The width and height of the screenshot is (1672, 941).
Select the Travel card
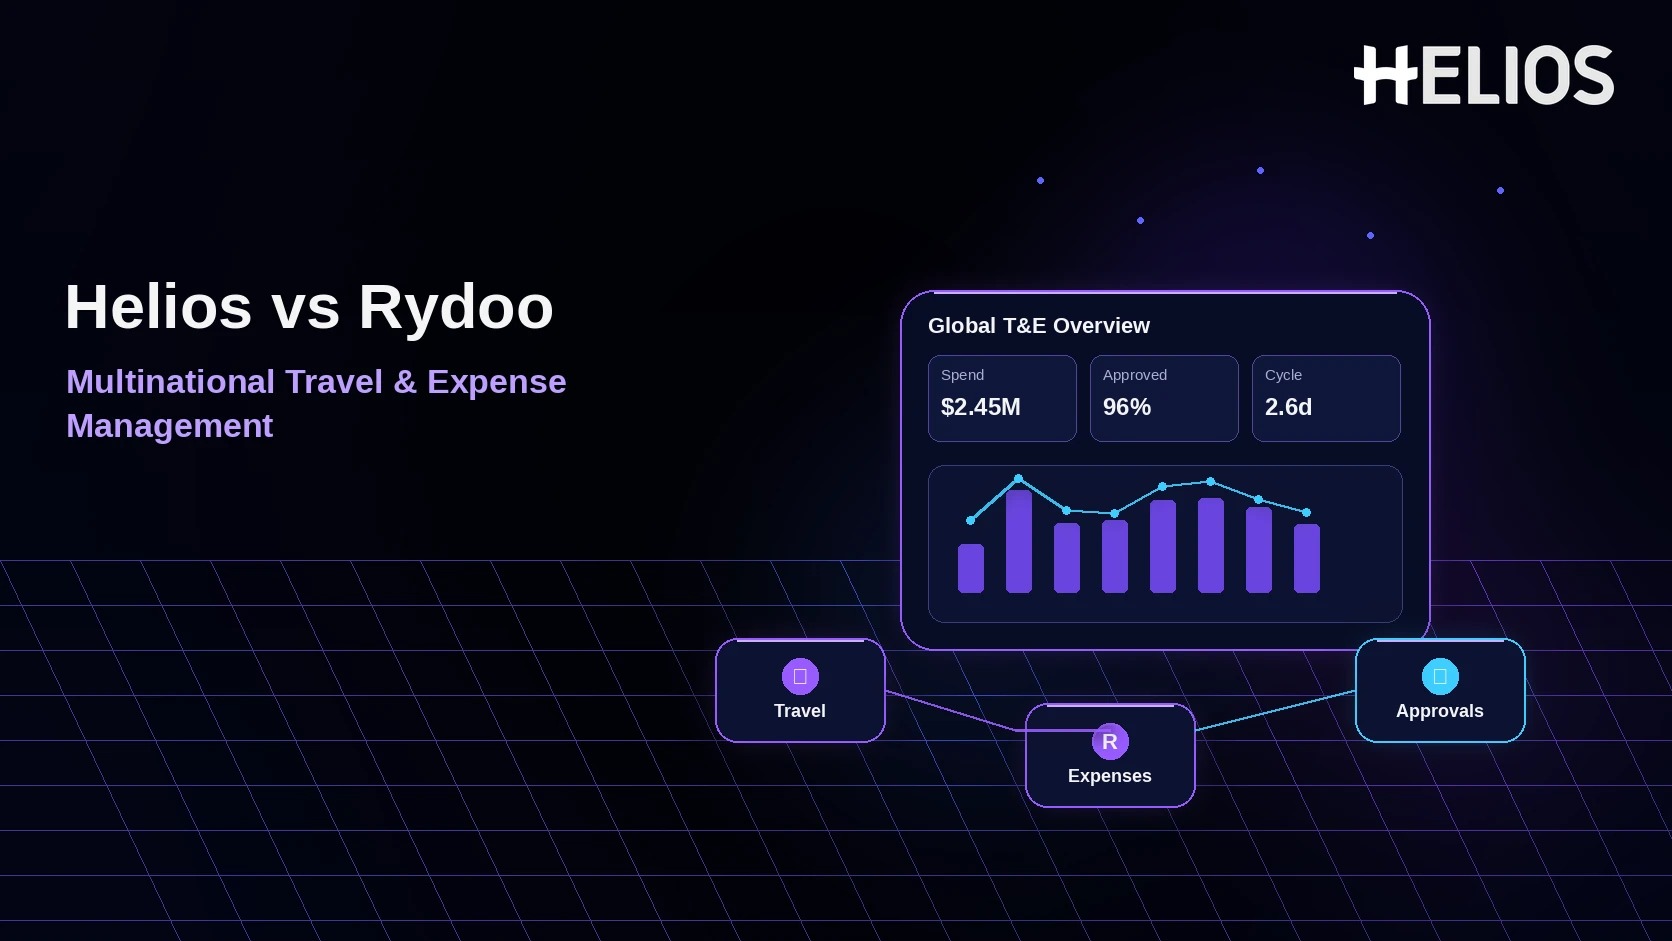click(x=800, y=690)
